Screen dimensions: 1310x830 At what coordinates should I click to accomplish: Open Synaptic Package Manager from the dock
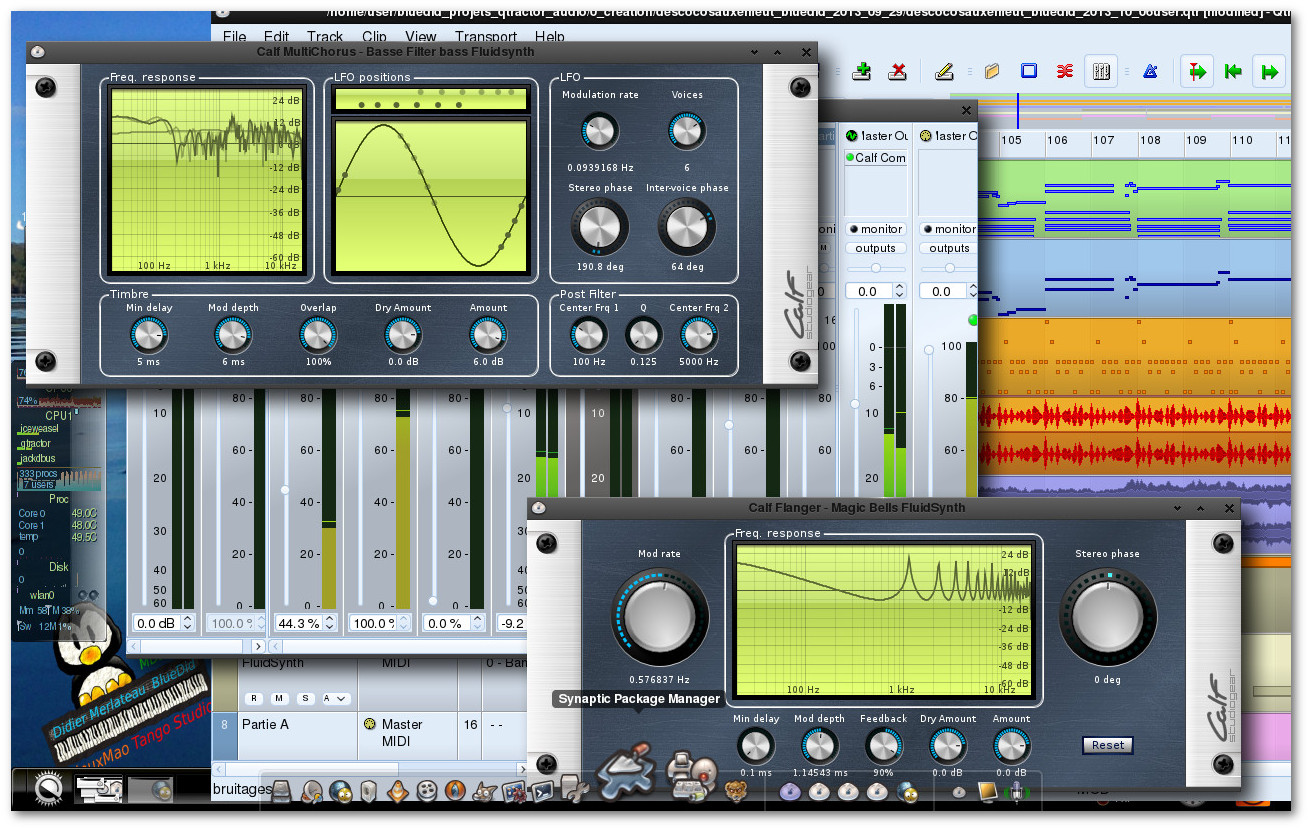pyautogui.click(x=626, y=772)
